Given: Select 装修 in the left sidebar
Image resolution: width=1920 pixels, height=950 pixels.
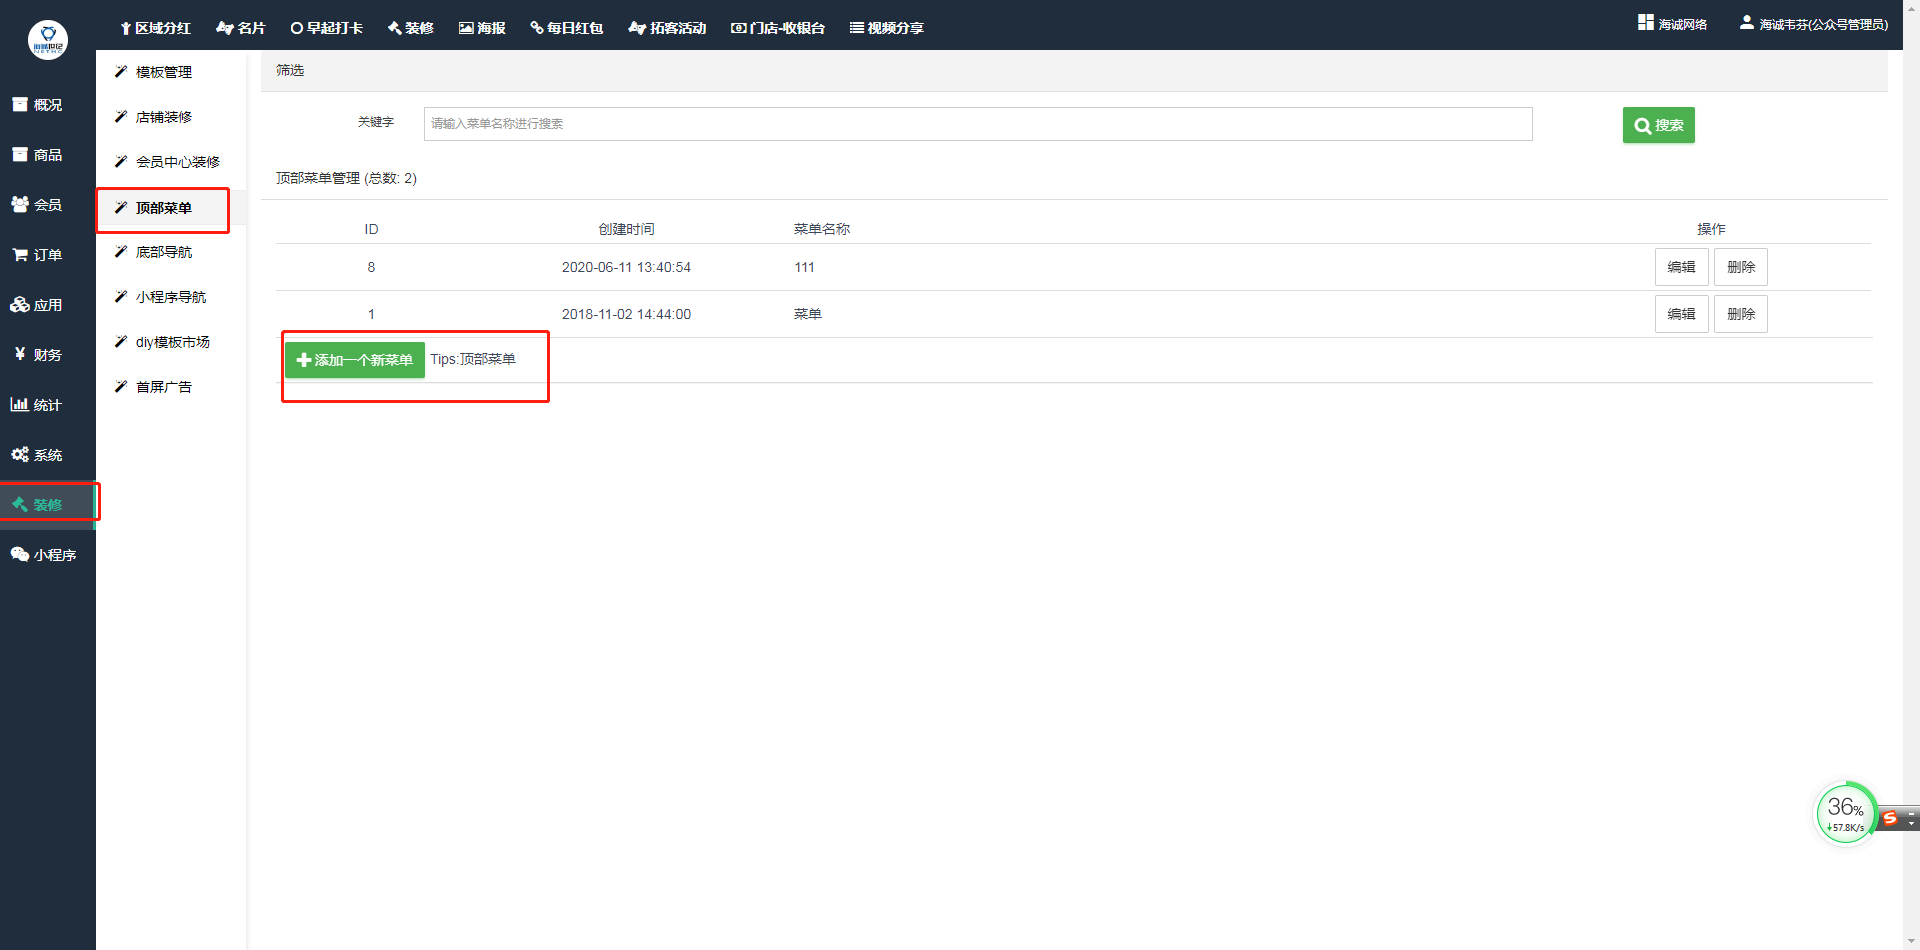Looking at the screenshot, I should click(47, 505).
